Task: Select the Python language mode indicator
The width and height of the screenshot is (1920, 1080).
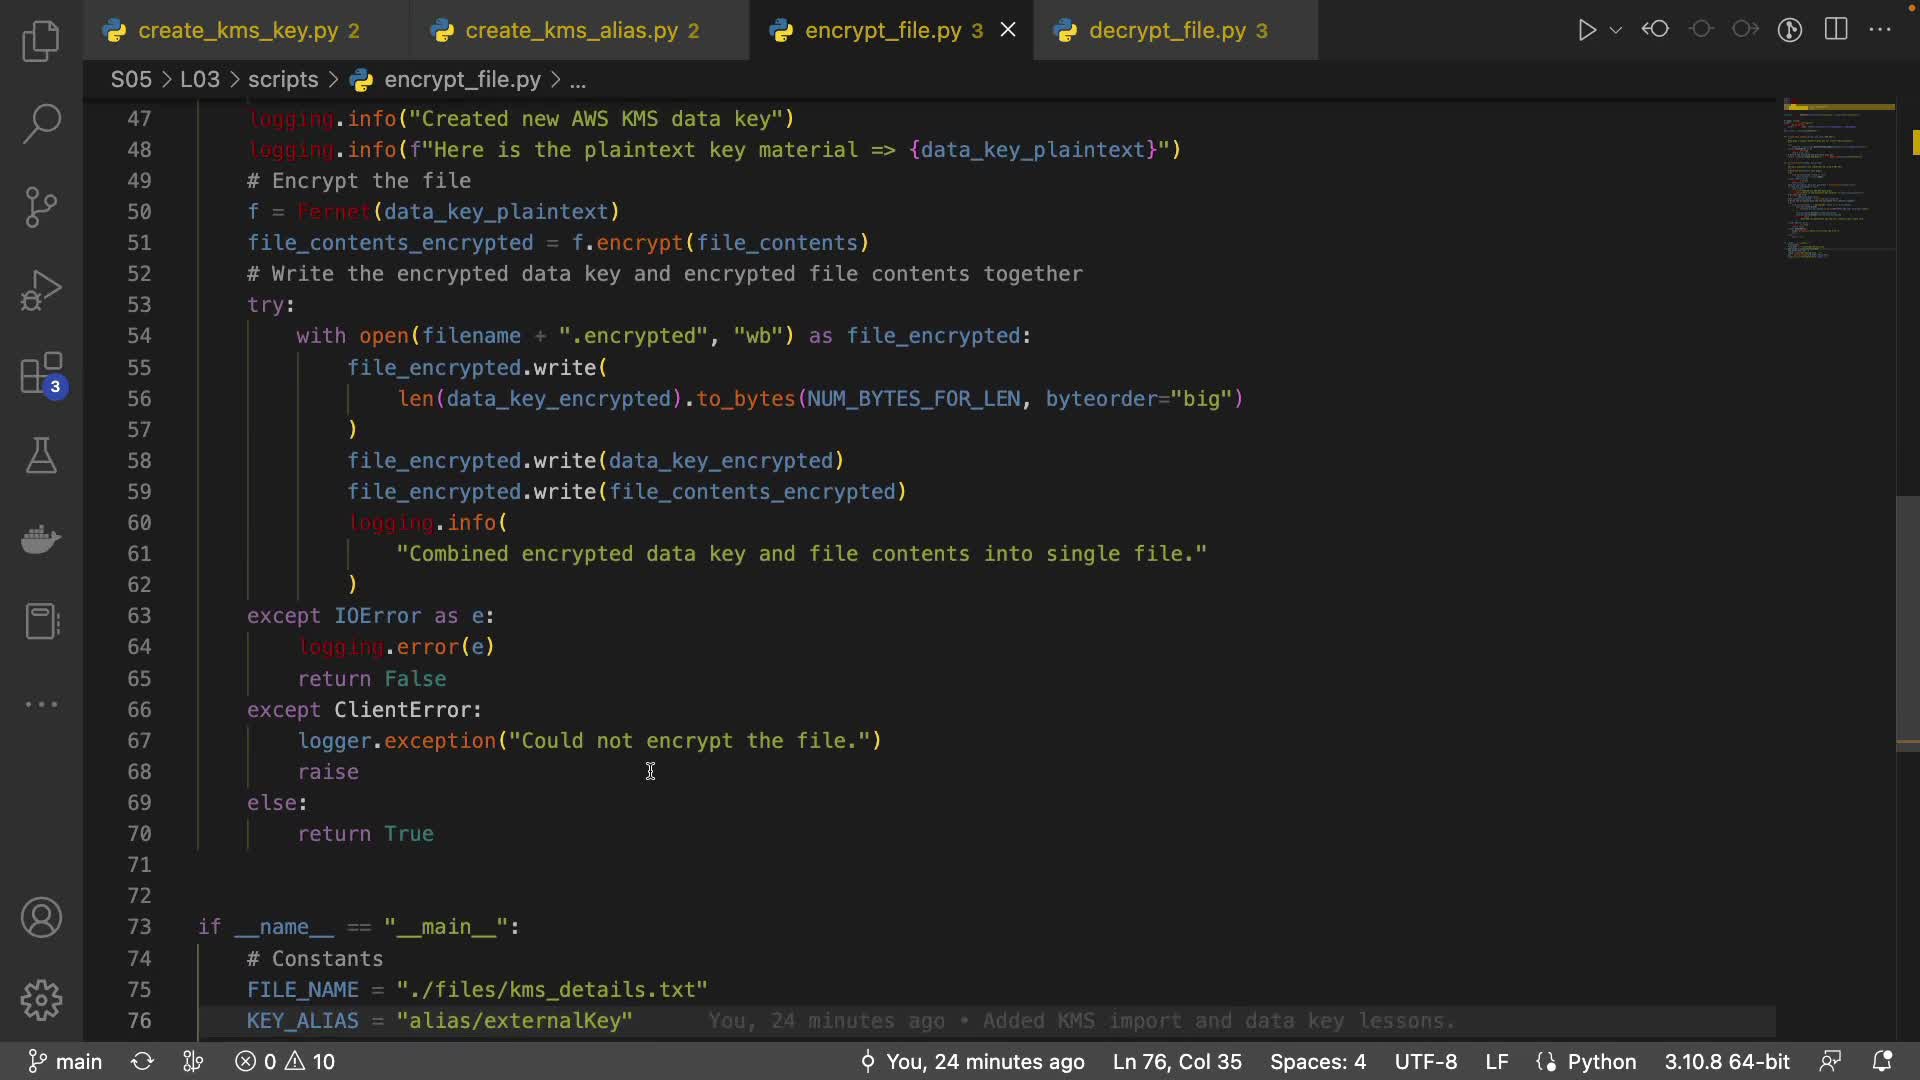Action: 1600,1061
